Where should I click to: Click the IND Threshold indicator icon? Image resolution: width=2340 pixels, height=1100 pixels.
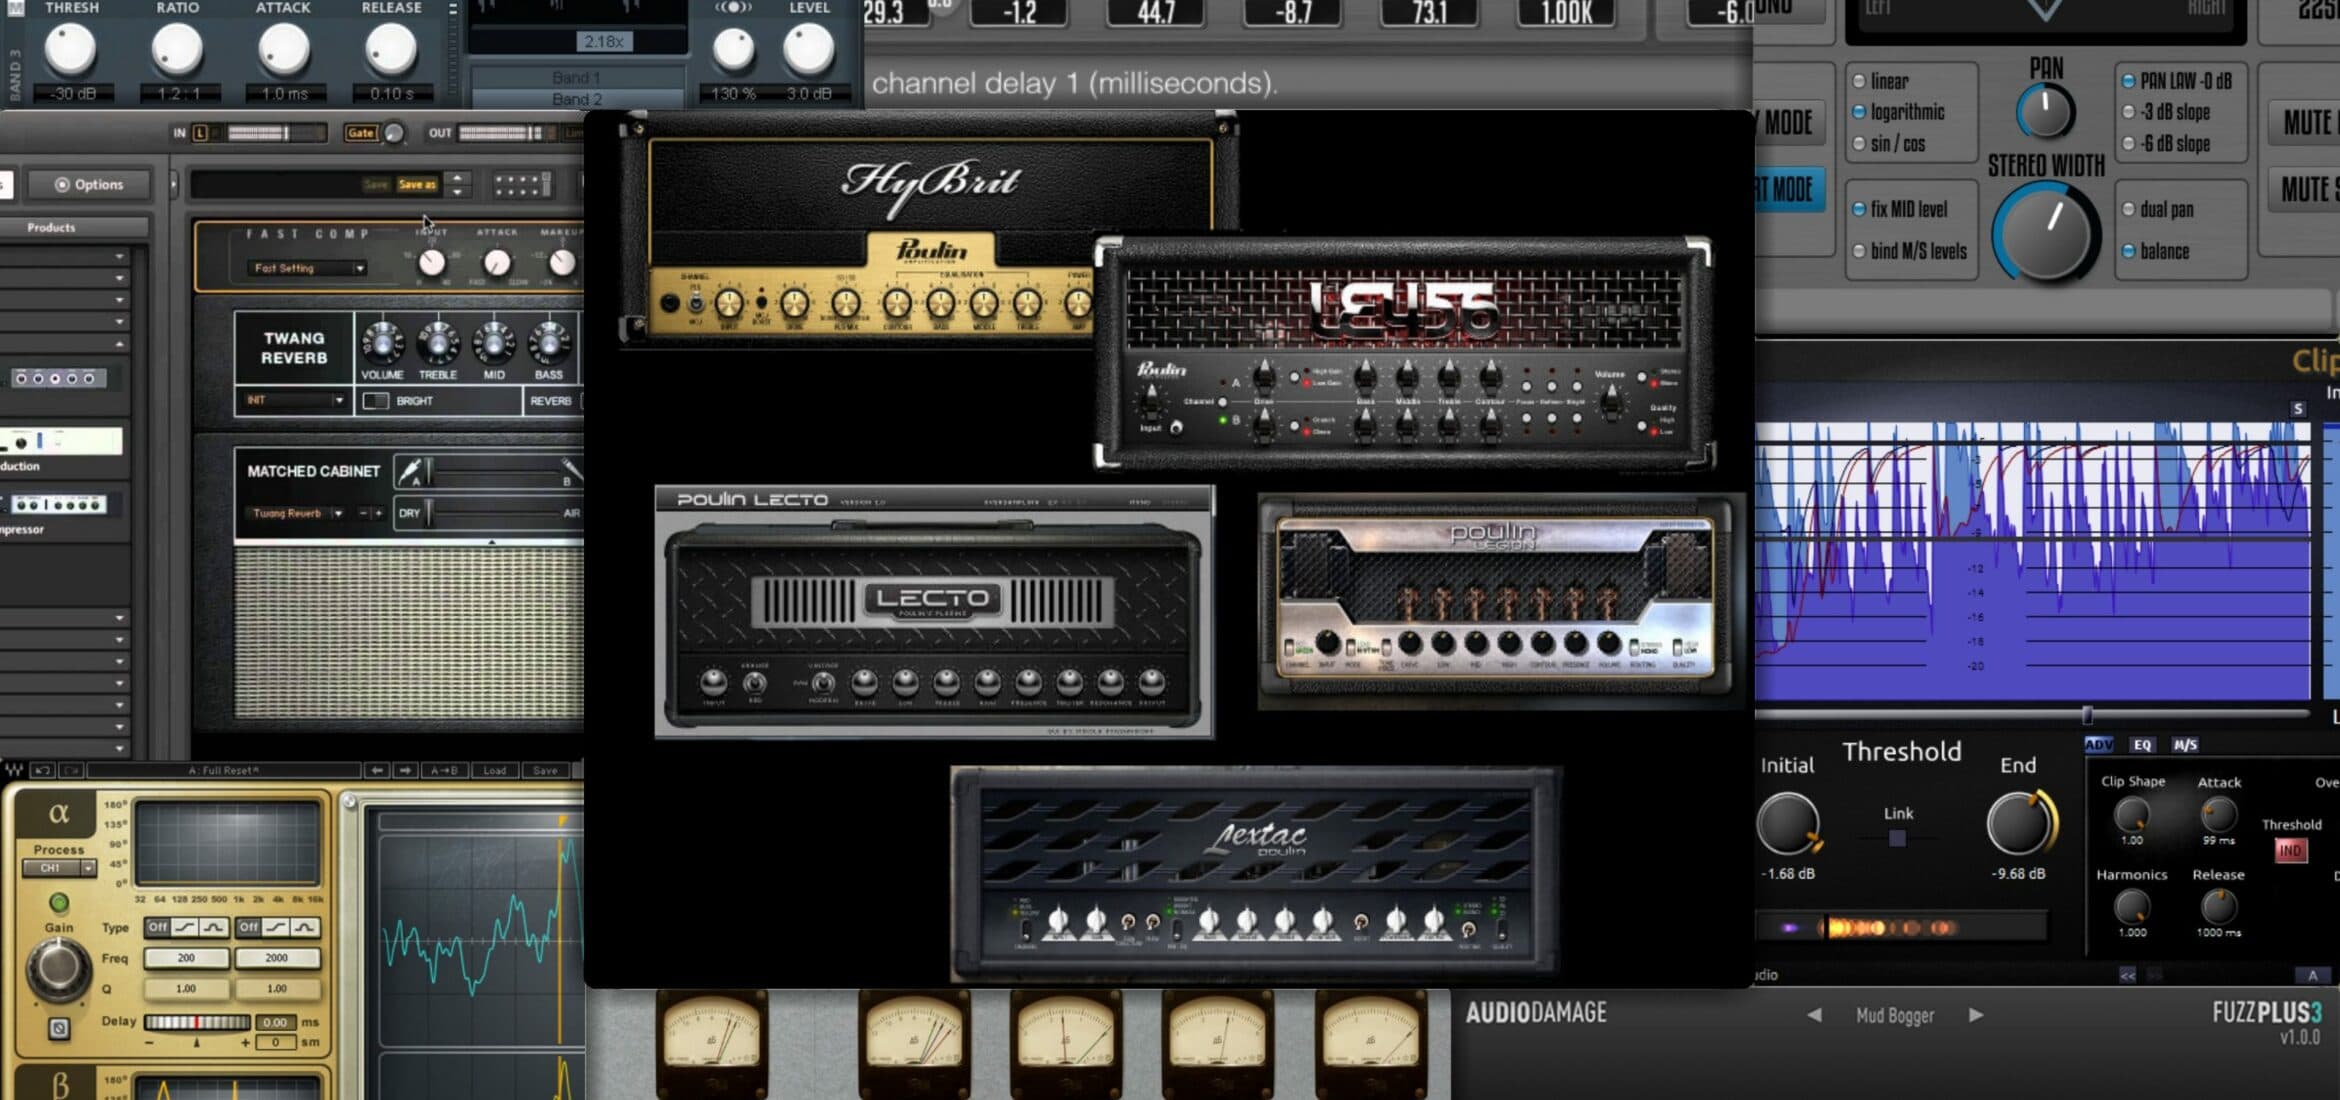[x=2290, y=850]
